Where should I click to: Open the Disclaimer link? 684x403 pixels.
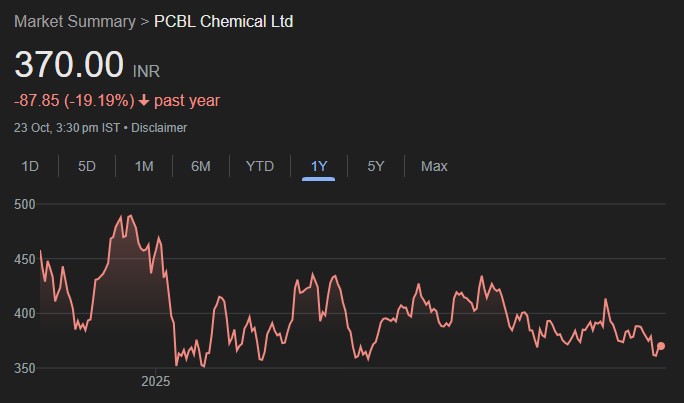coord(158,128)
